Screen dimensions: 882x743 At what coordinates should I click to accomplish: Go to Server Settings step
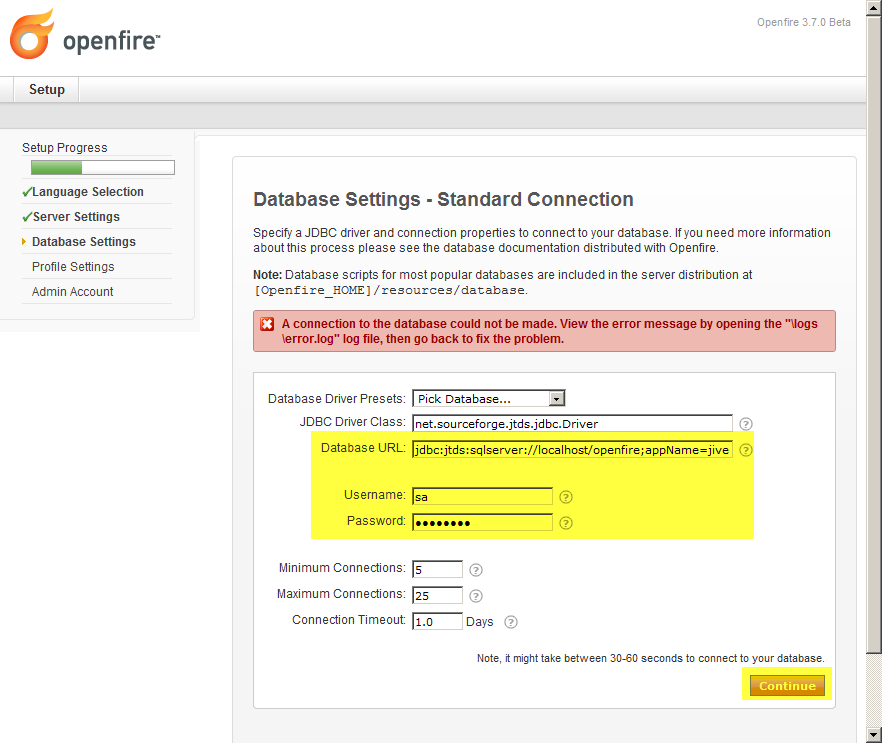[x=76, y=217]
